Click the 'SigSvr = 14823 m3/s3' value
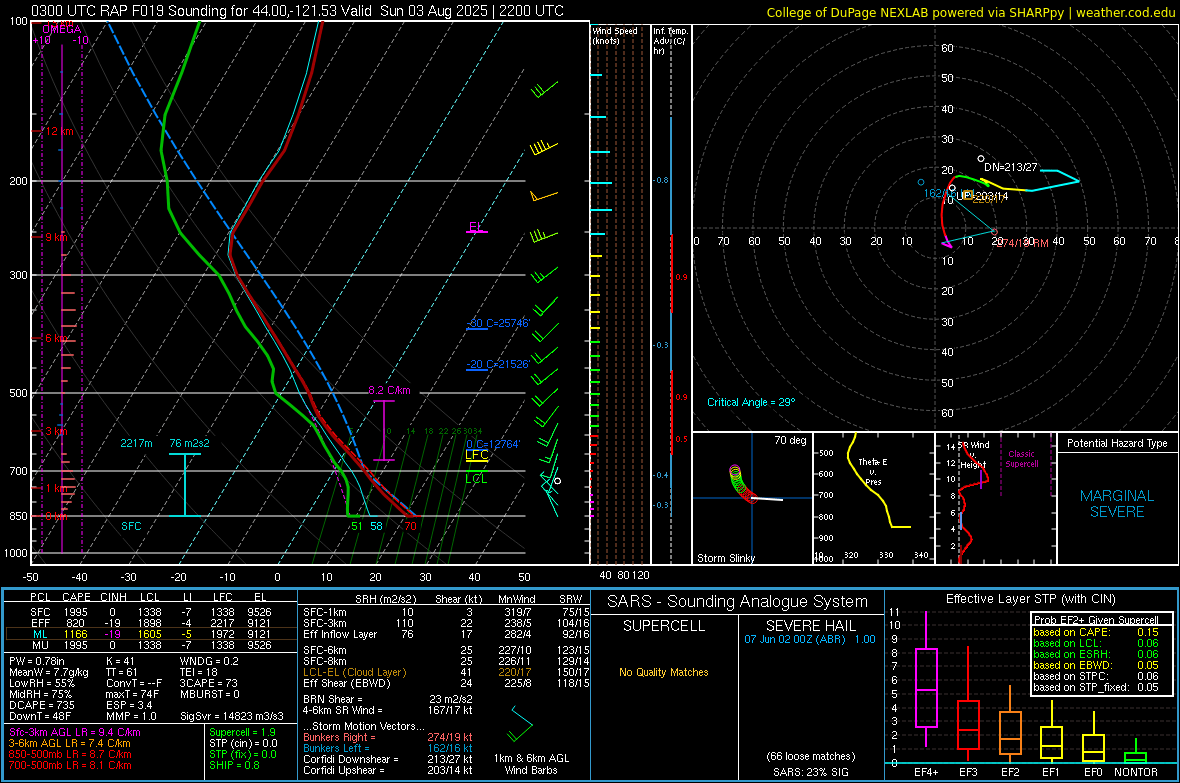 pyautogui.click(x=232, y=717)
